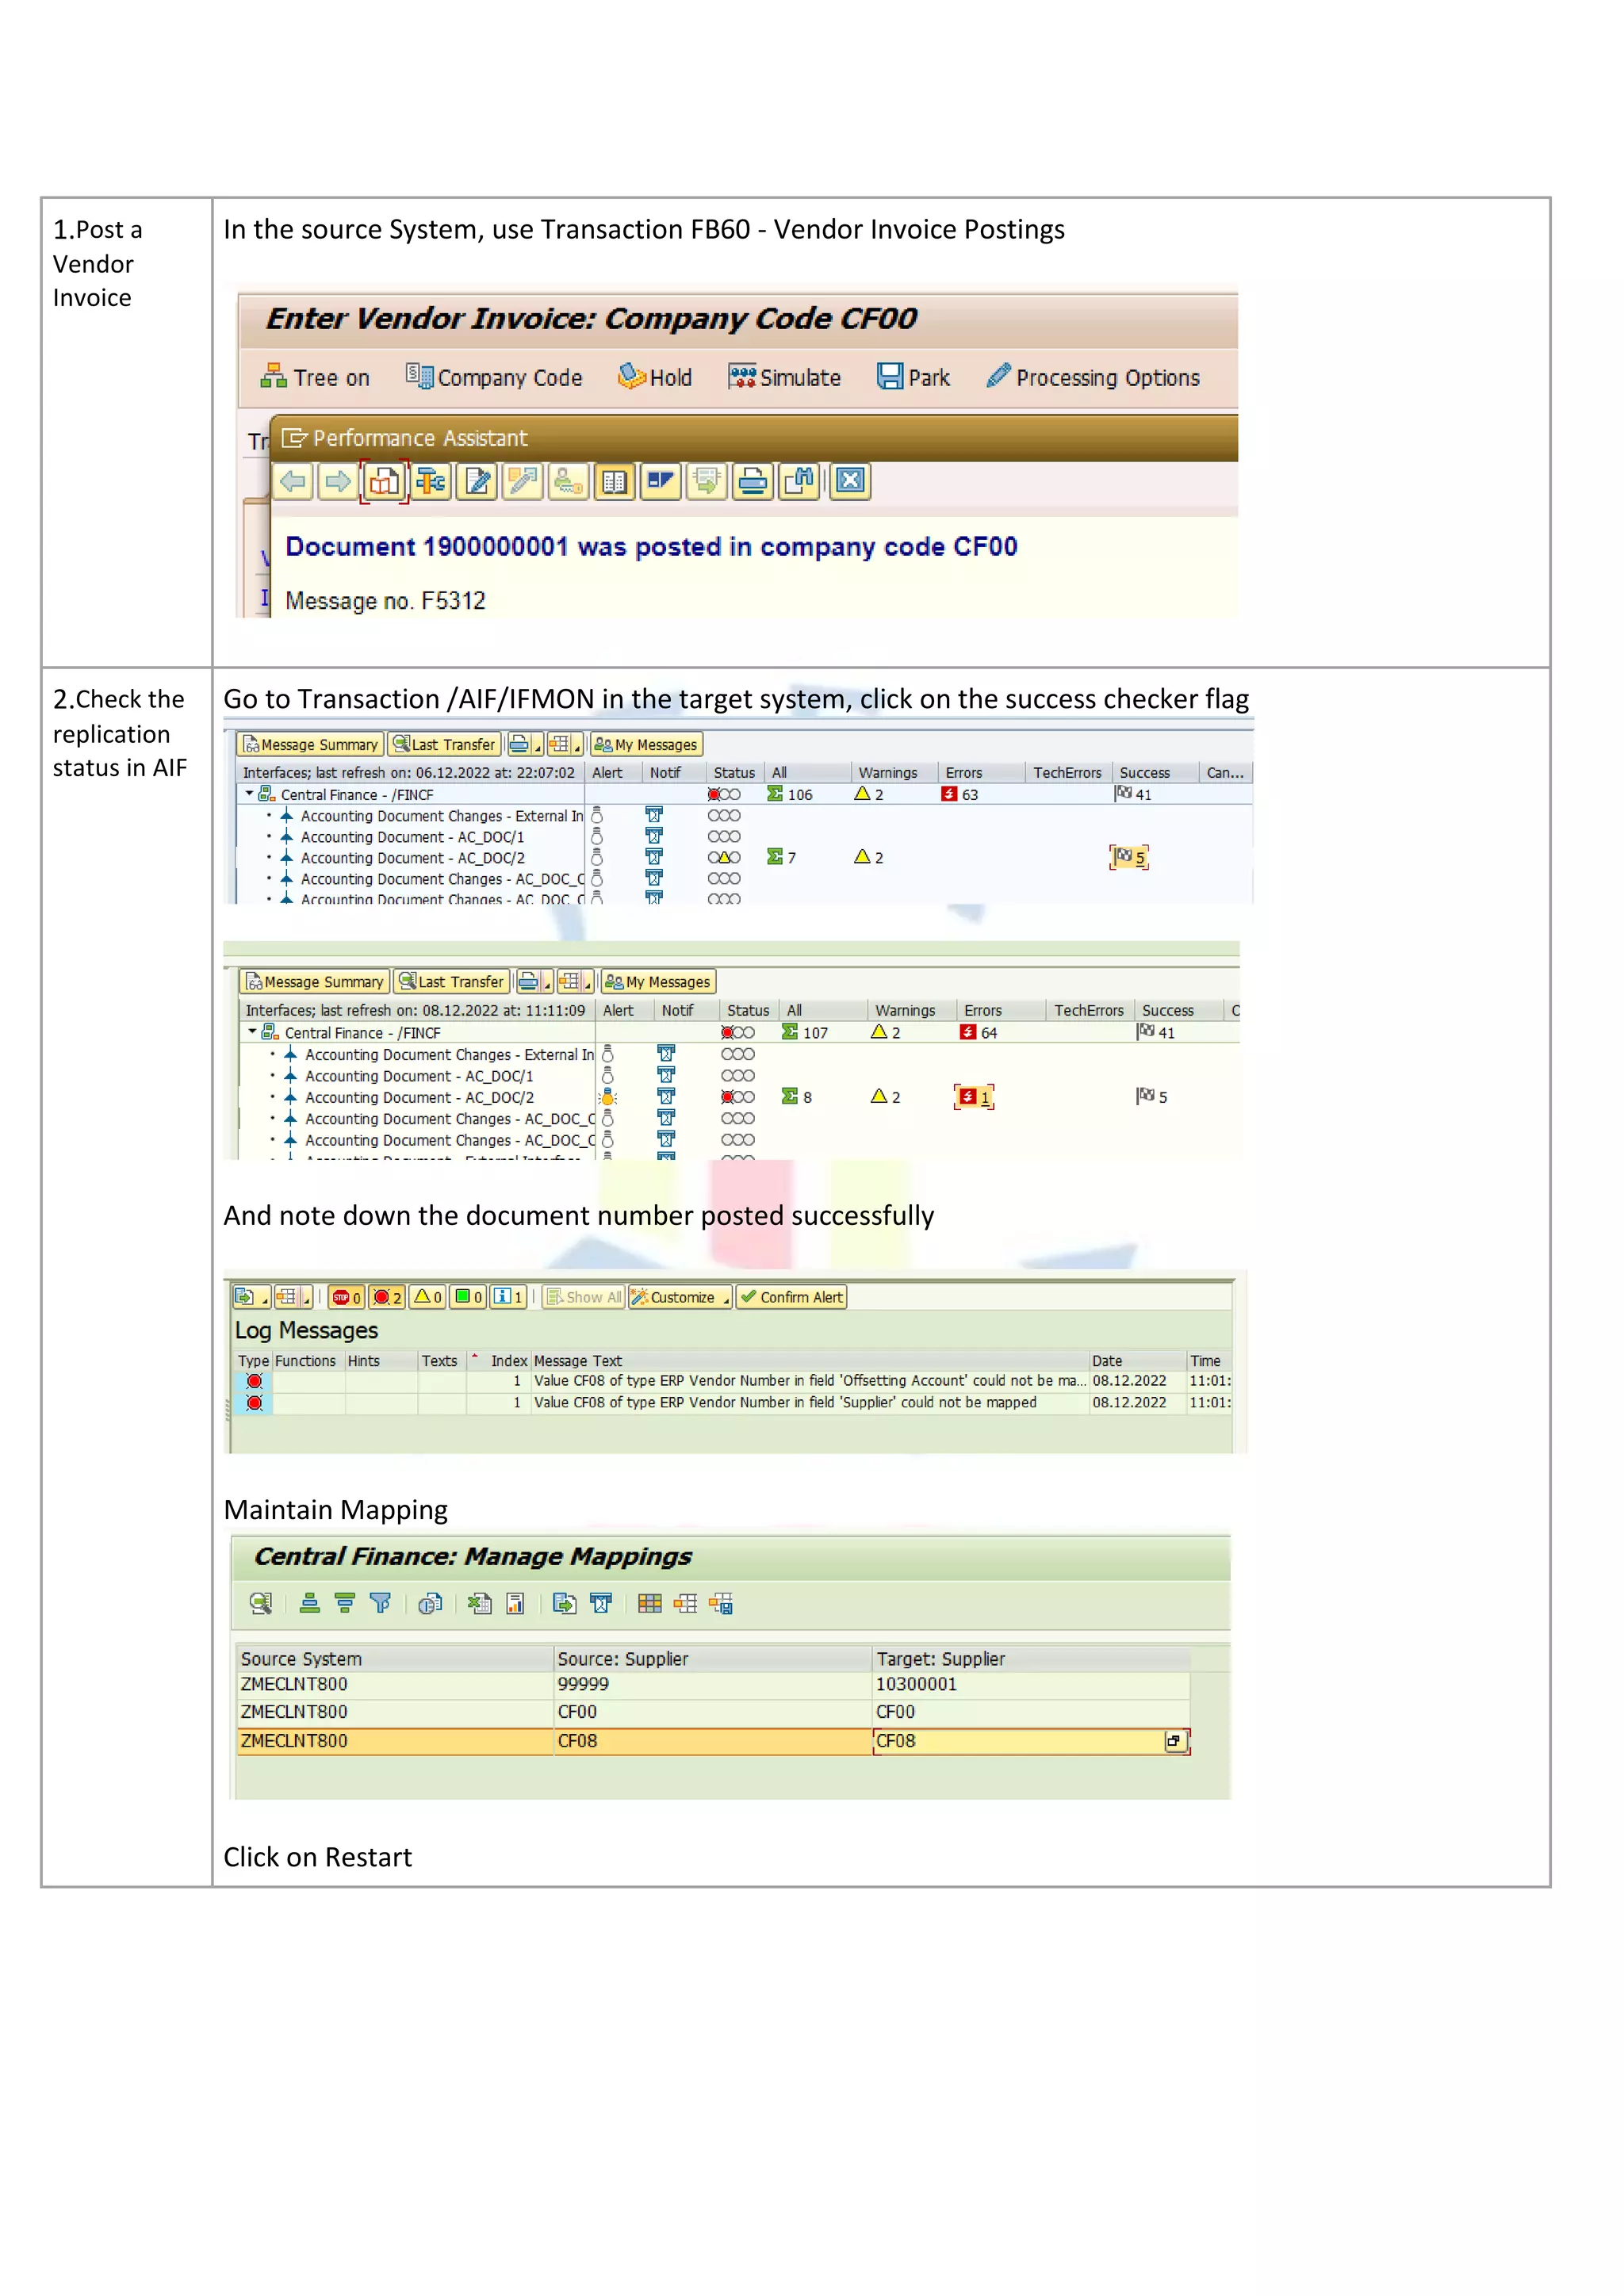Click the Change Layout icon in Manage Mappings
Image resolution: width=1624 pixels, height=2296 pixels.
tap(685, 1604)
